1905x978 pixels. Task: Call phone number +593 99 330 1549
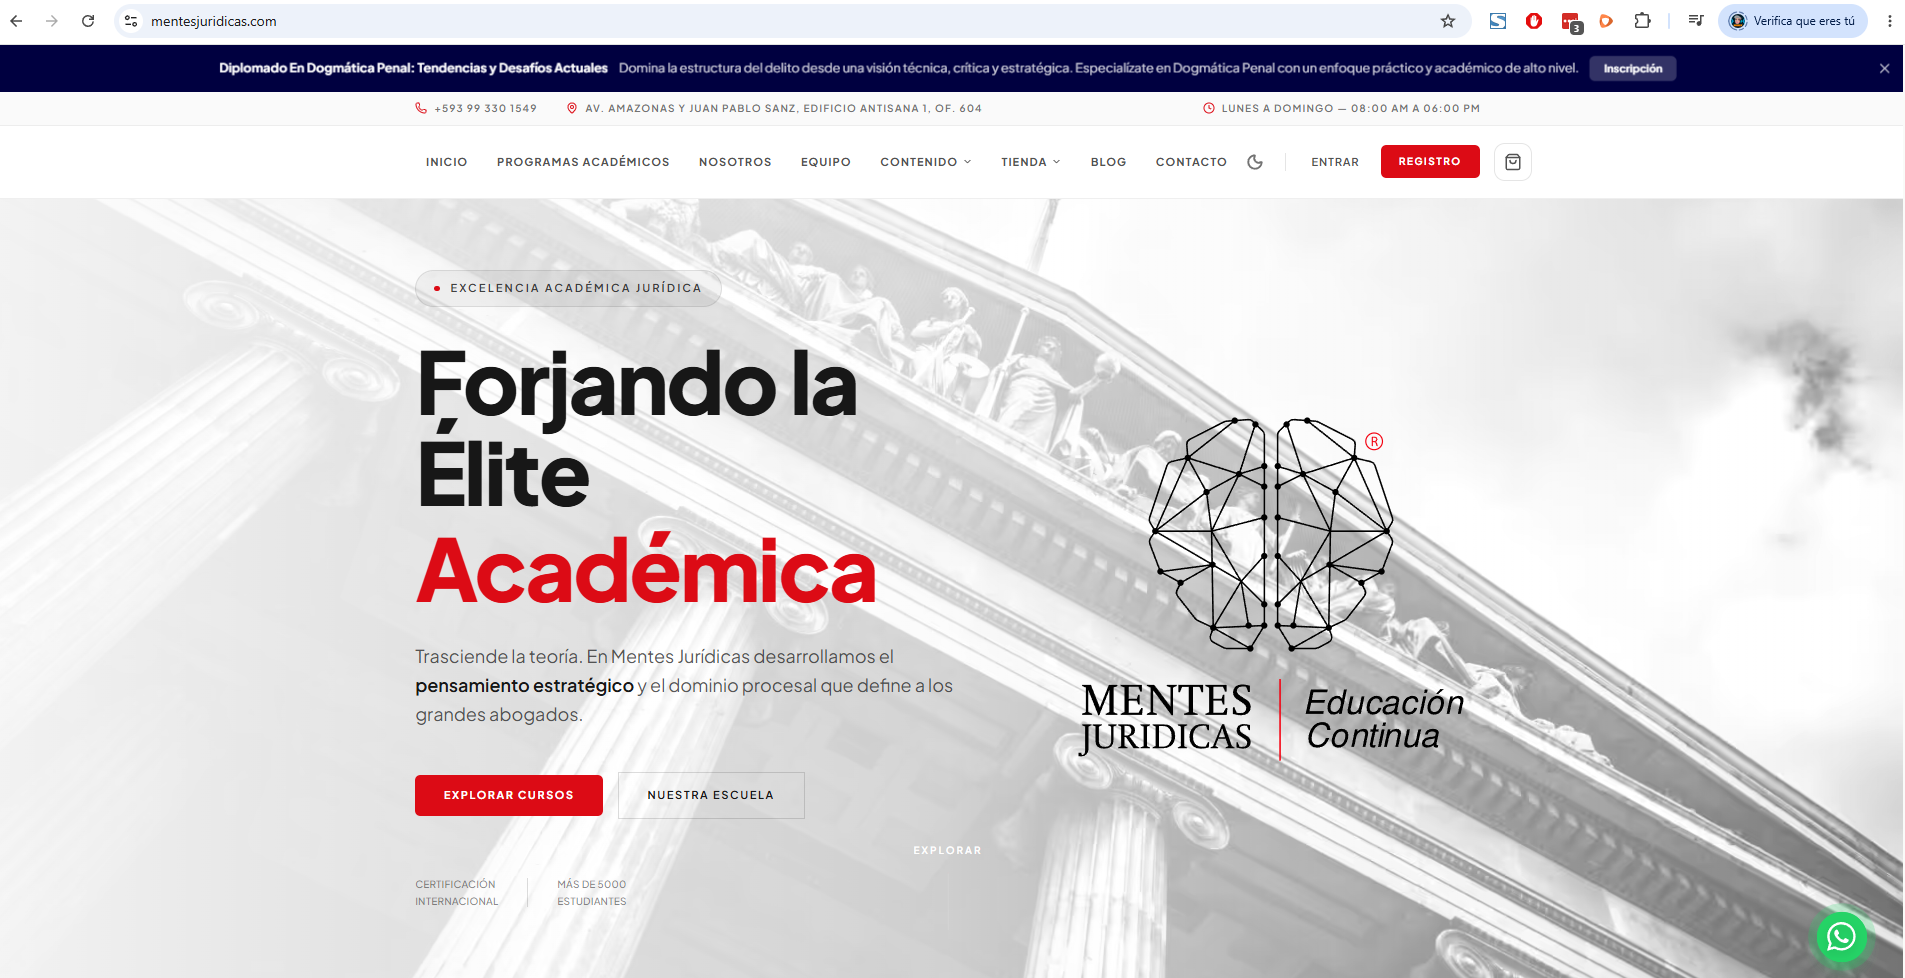[486, 108]
